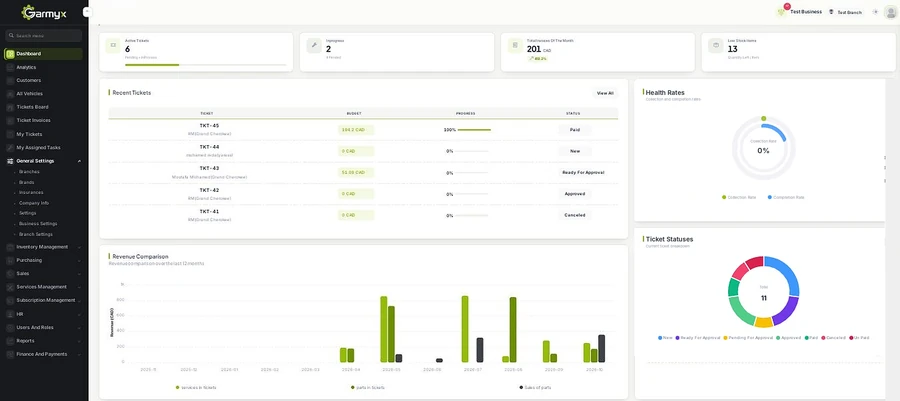Viewport: 900px width, 401px height.
Task: Click TKT-45 progress bar at 100%
Action: point(474,130)
